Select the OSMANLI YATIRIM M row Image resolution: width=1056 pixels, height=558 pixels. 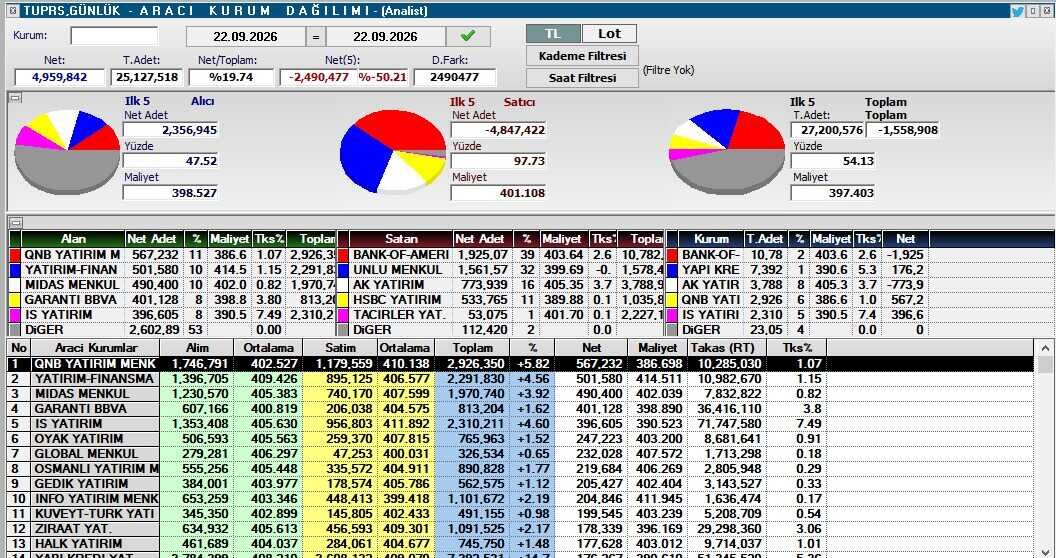tap(522, 468)
